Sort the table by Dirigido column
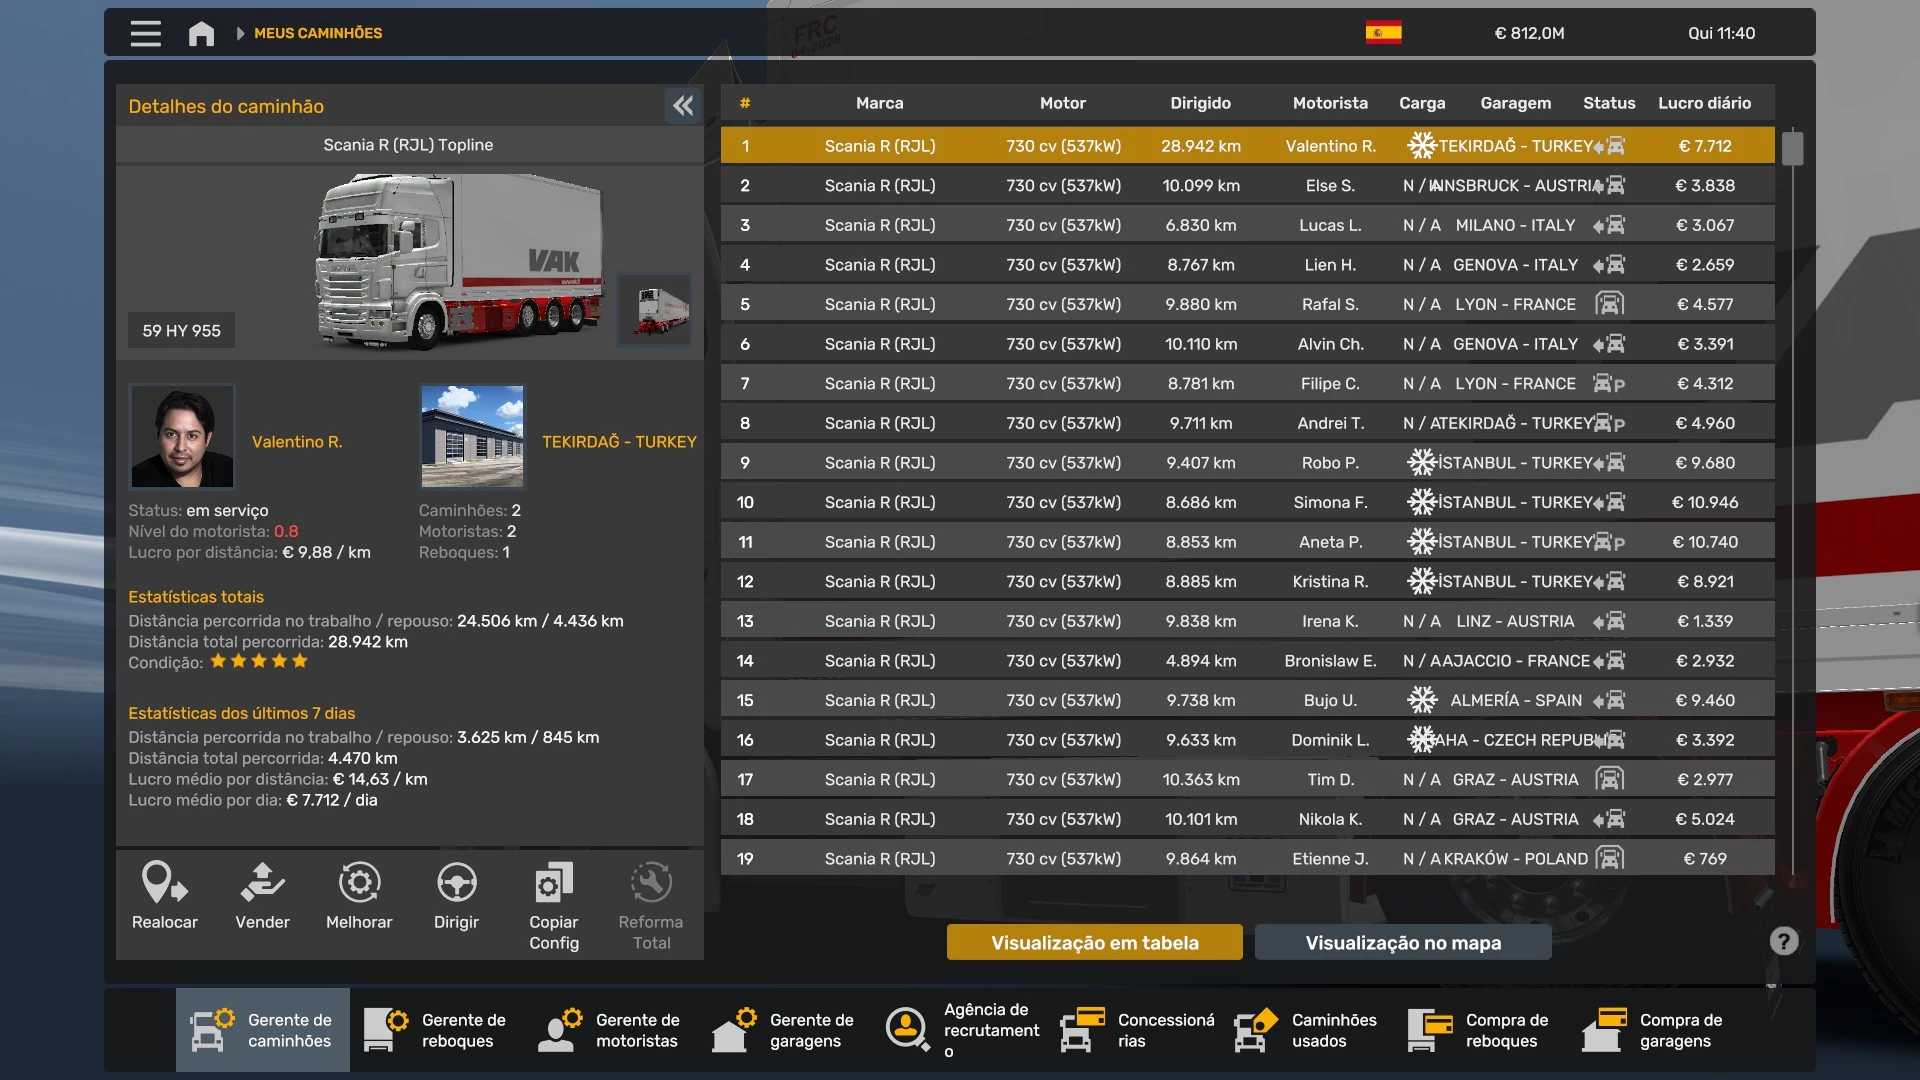 [1200, 103]
